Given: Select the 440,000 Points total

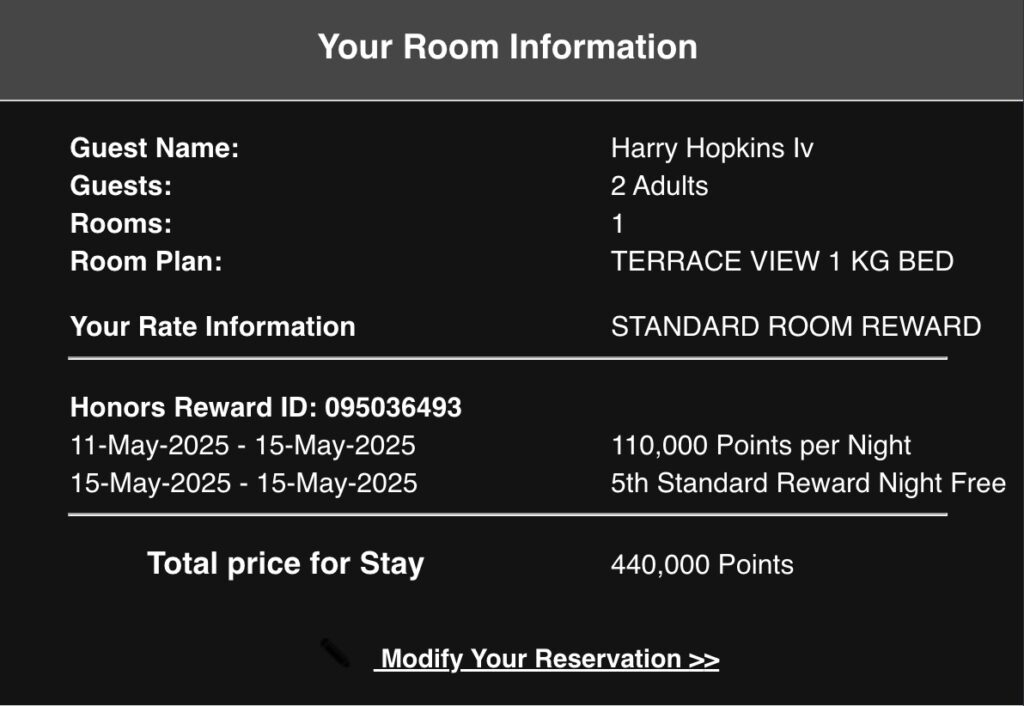Looking at the screenshot, I should 702,565.
